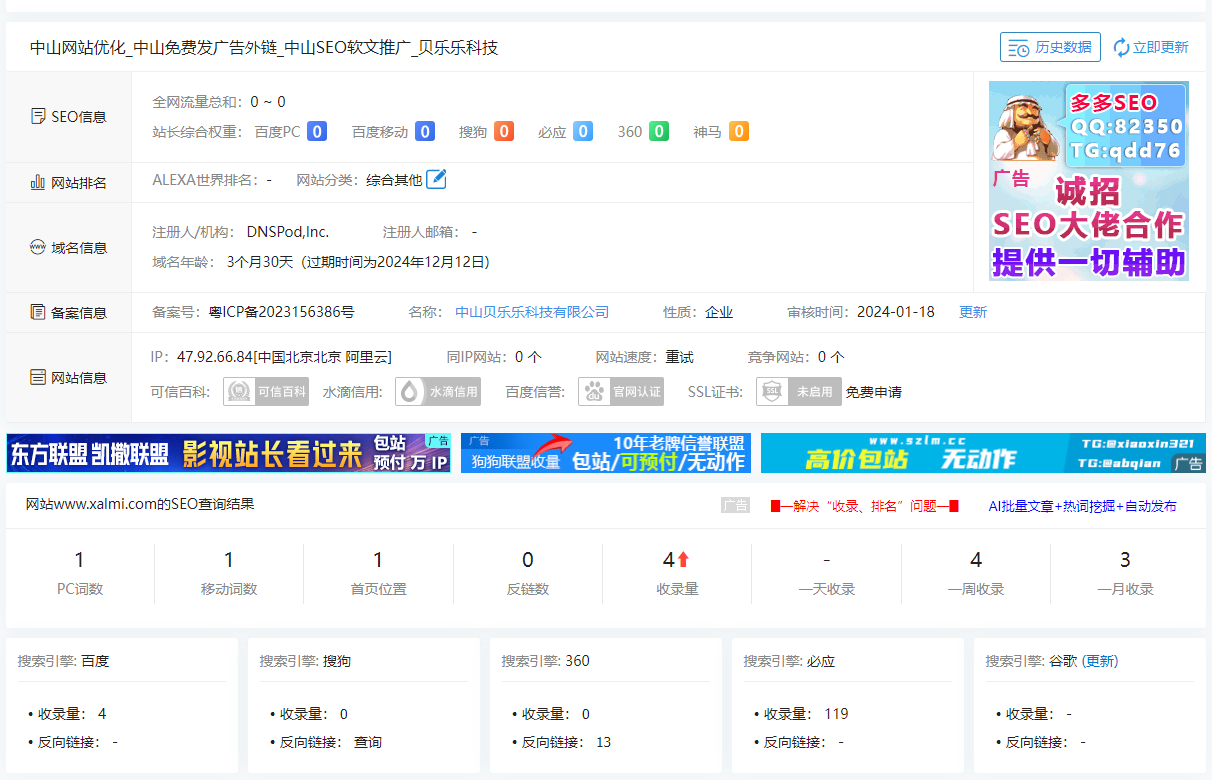Click the 可信百科 badge

coord(266,392)
